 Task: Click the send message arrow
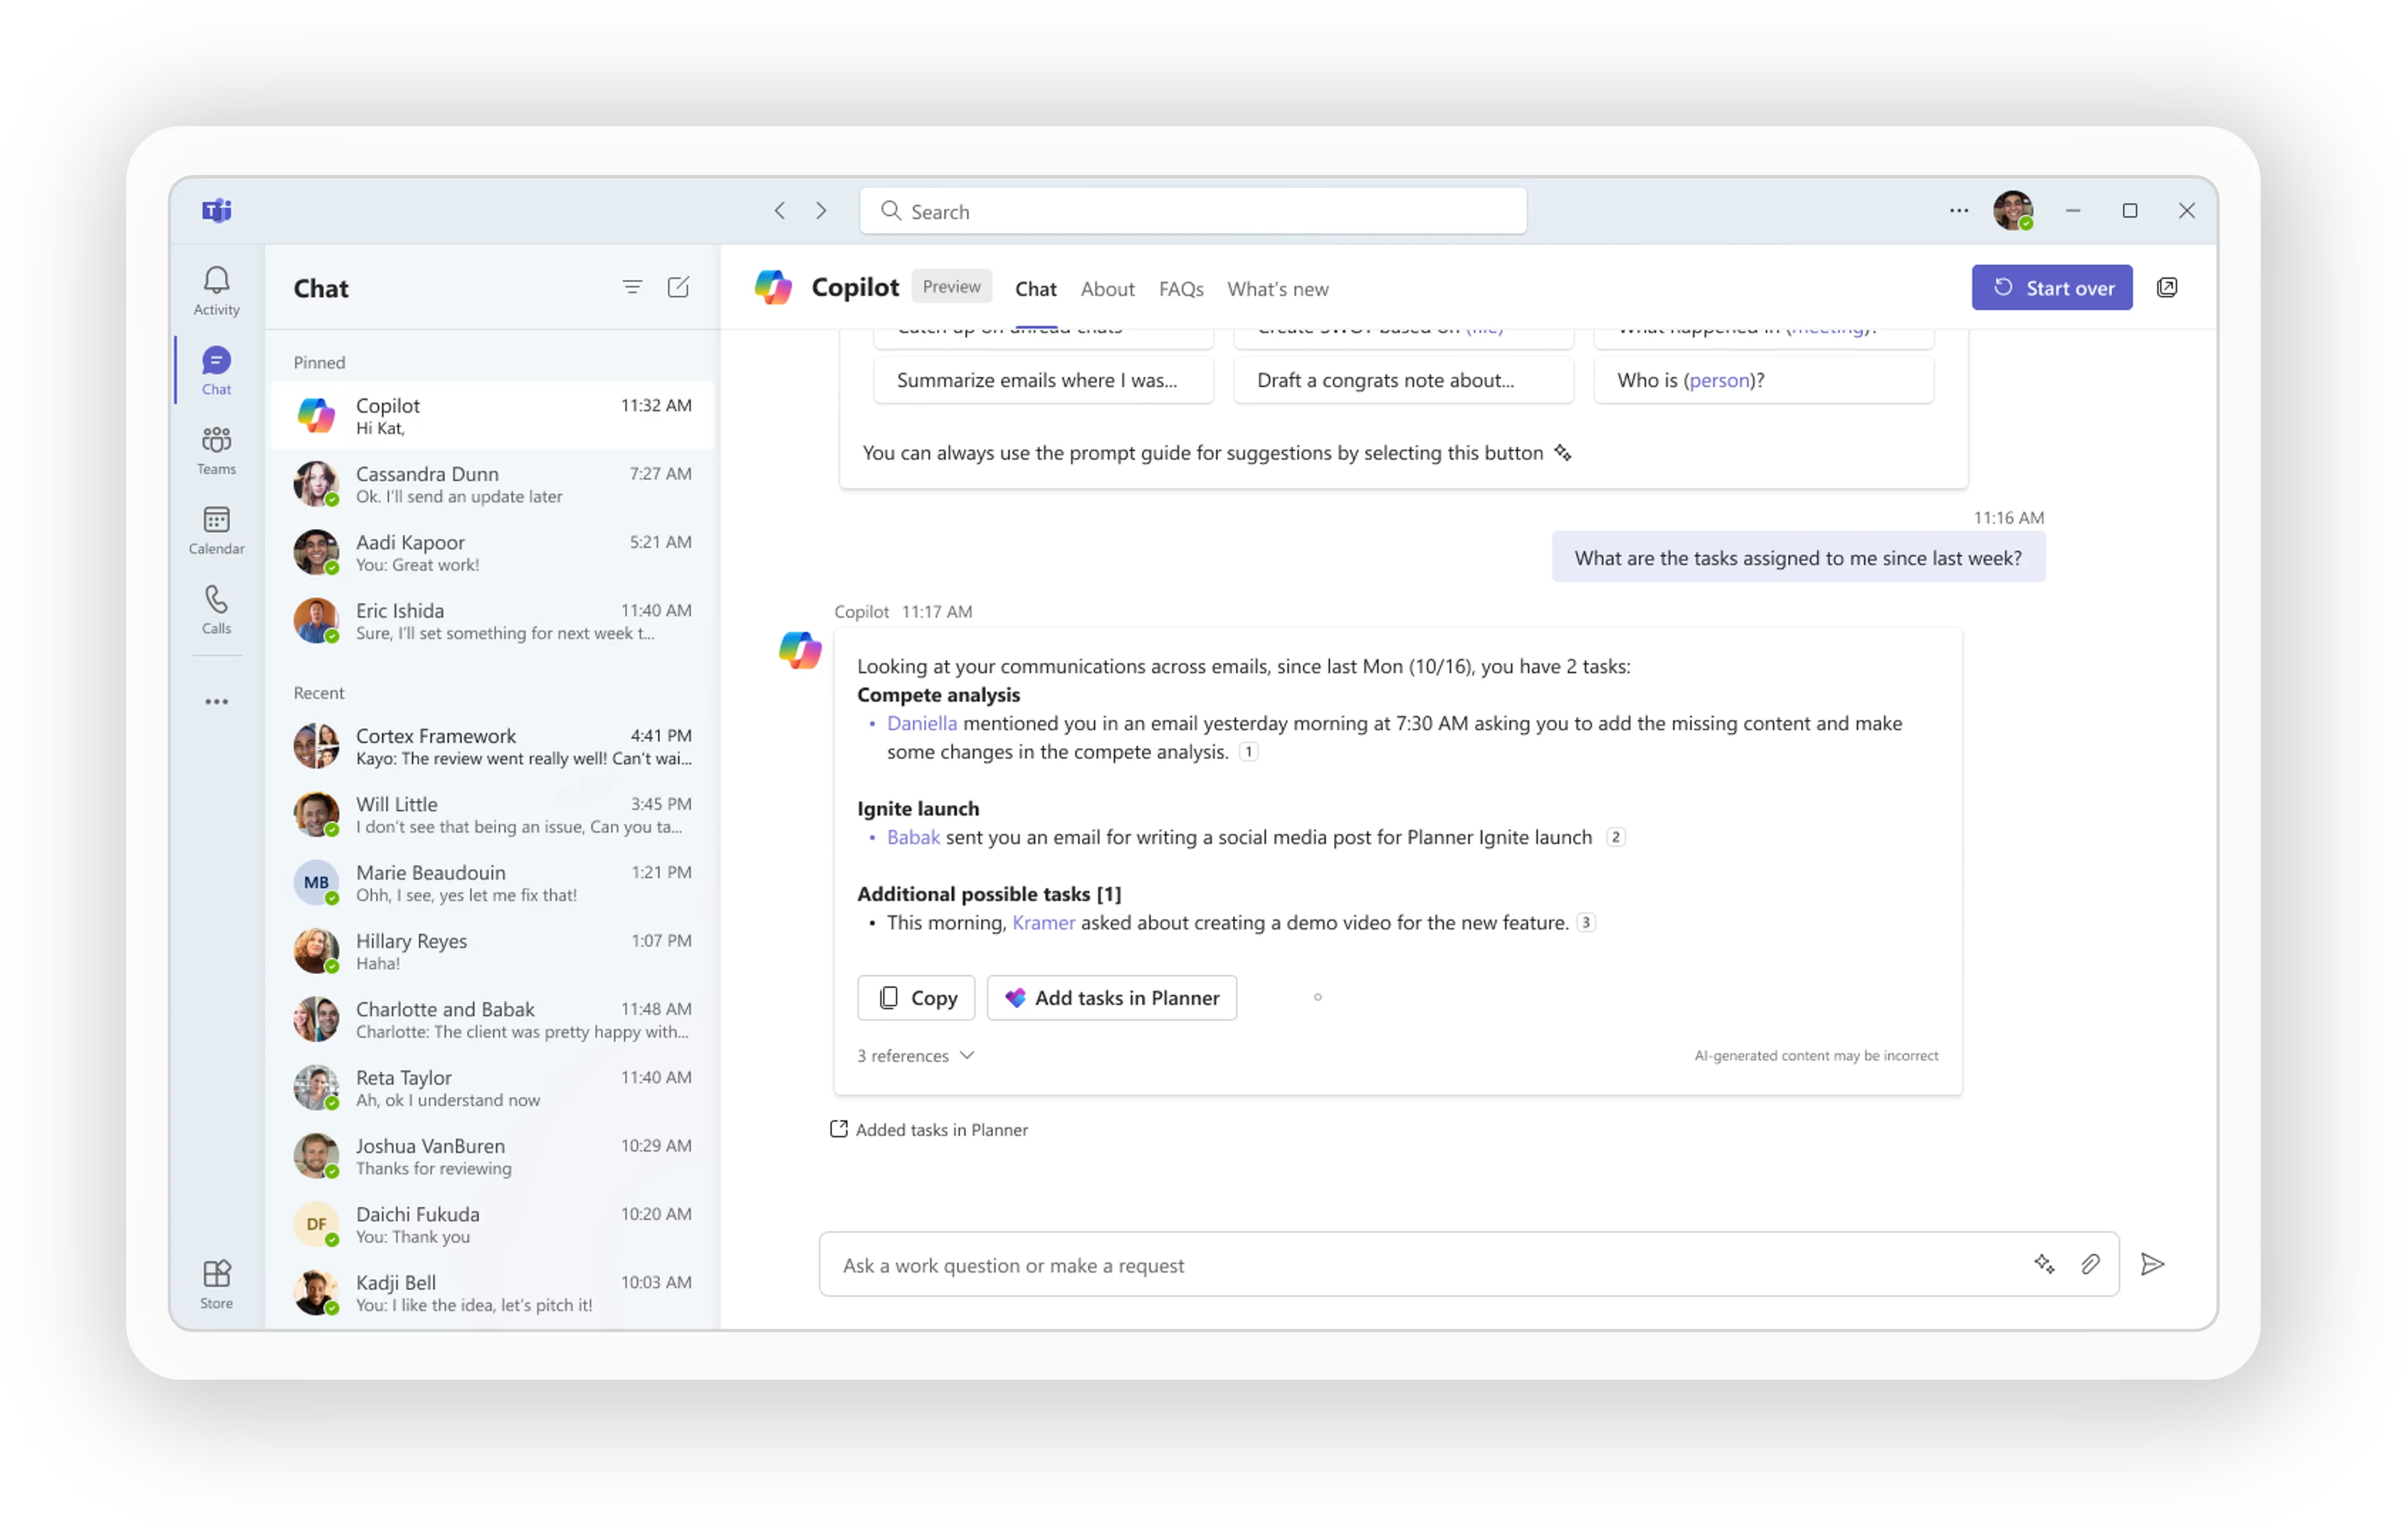point(2152,1264)
